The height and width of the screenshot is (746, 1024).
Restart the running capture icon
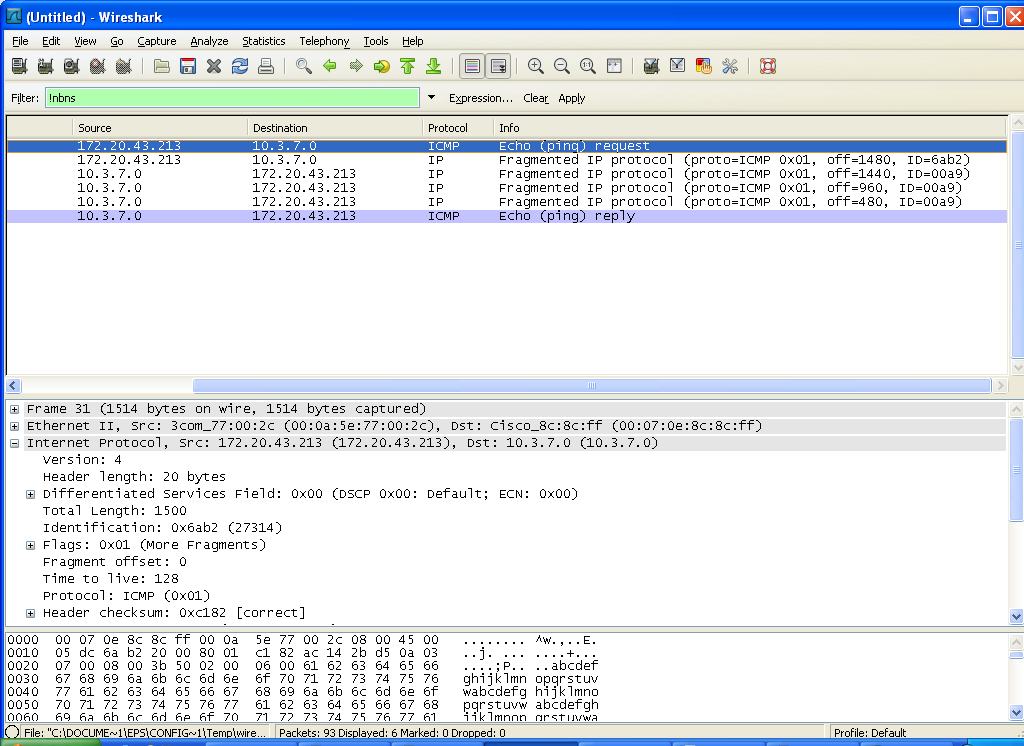pos(123,66)
